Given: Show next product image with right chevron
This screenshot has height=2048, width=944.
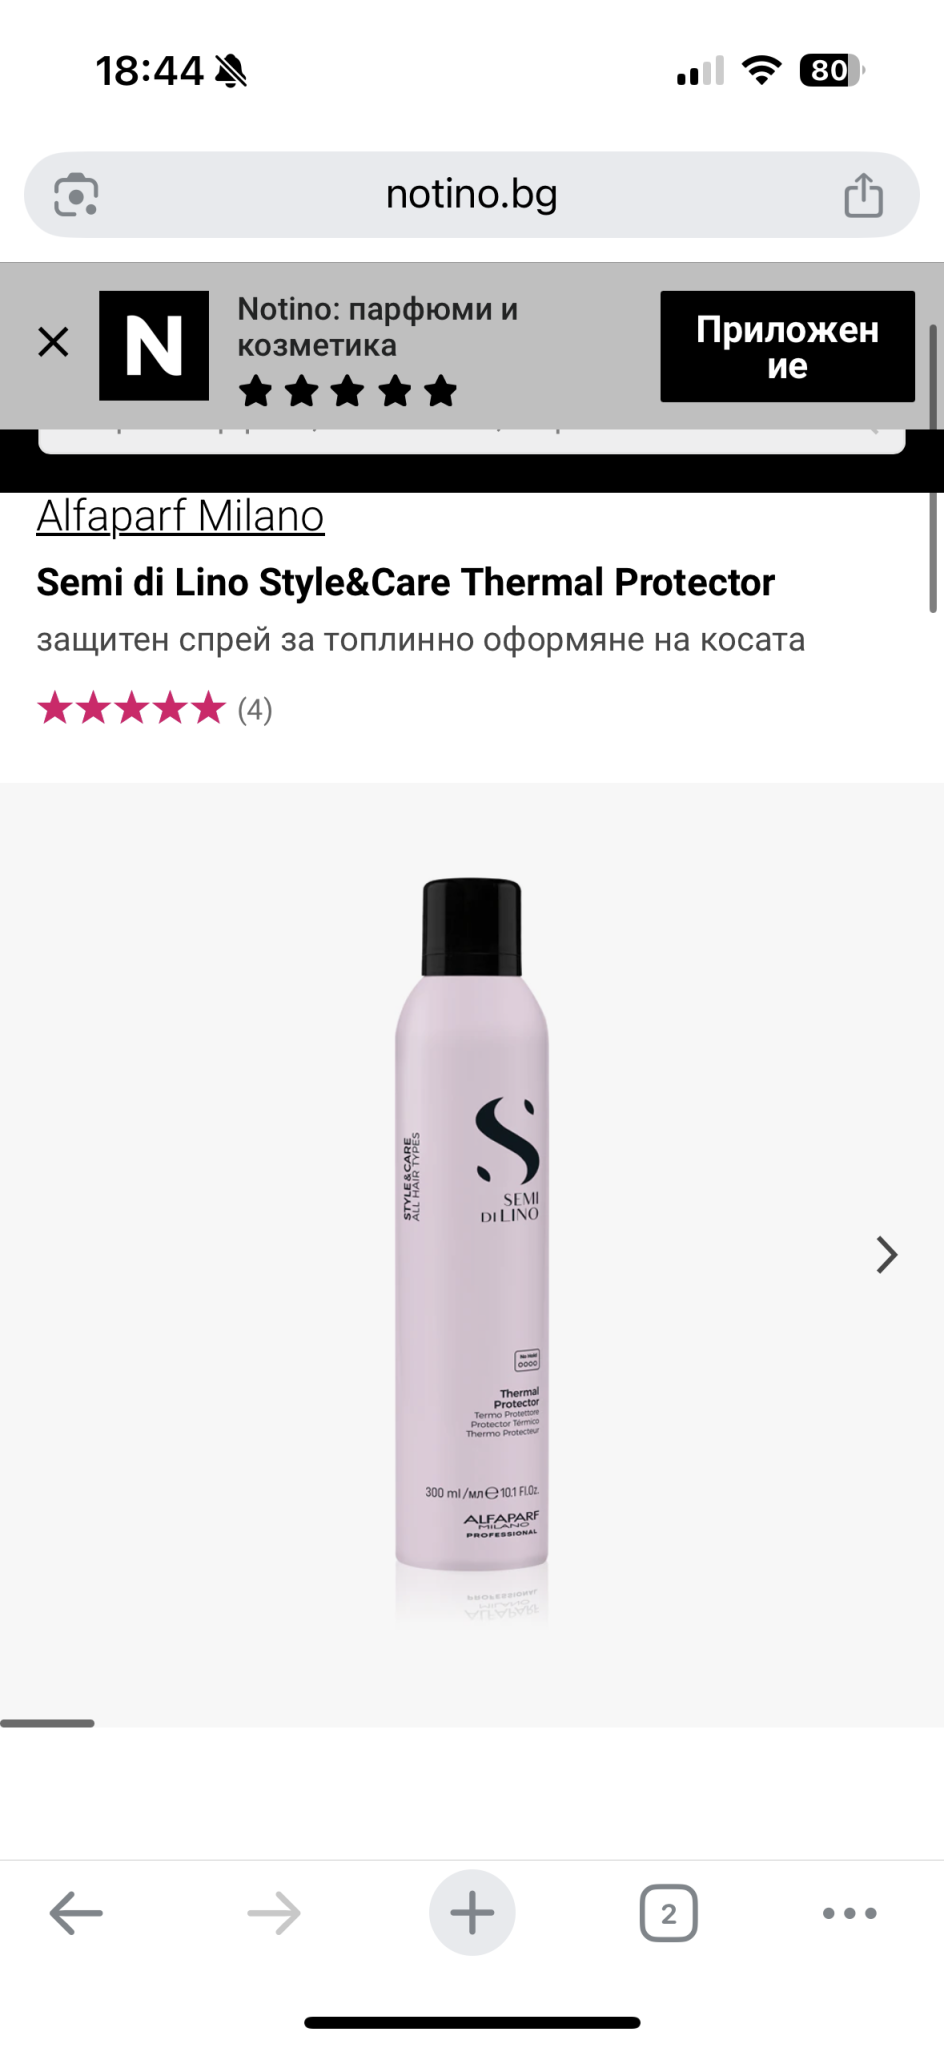Looking at the screenshot, I should (886, 1254).
